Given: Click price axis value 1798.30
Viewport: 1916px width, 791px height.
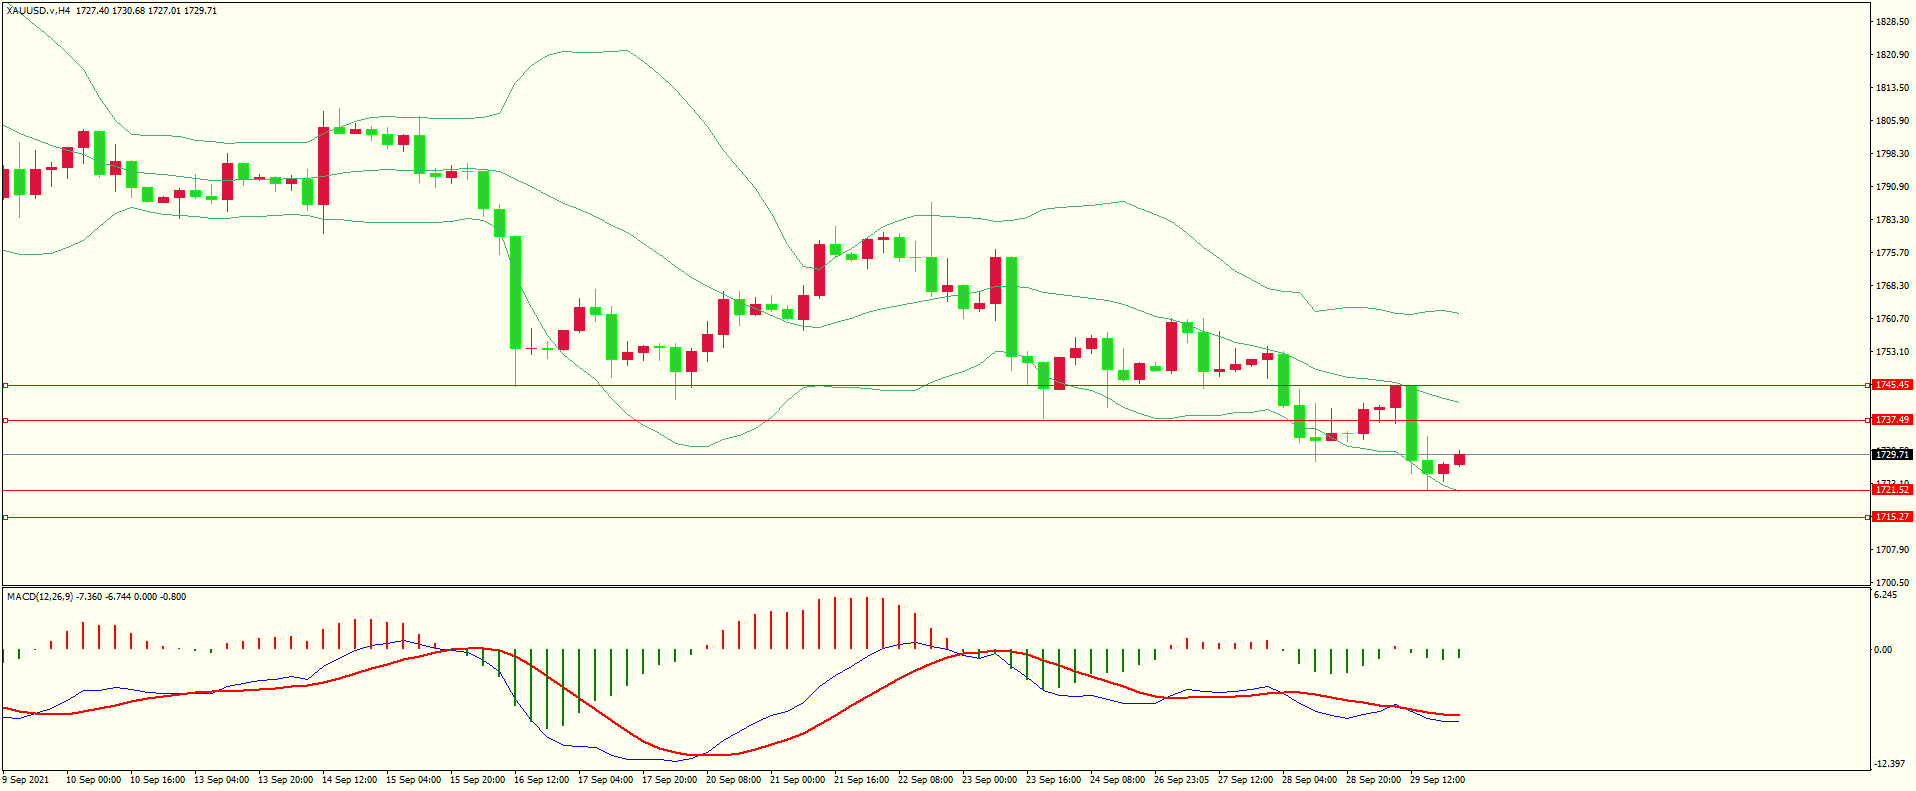Looking at the screenshot, I should point(1892,154).
